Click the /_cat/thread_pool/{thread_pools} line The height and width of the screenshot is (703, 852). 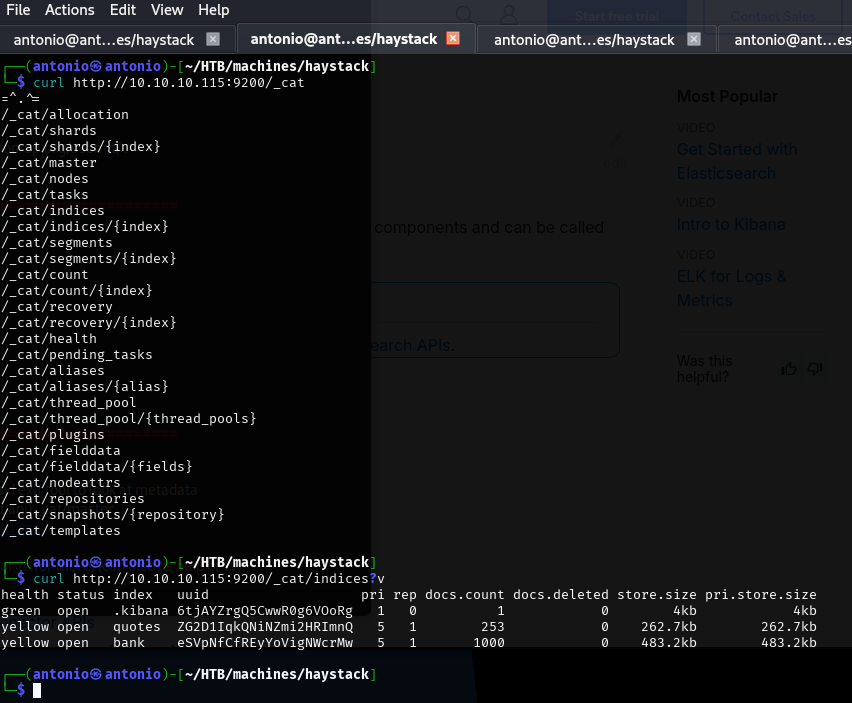pos(129,419)
